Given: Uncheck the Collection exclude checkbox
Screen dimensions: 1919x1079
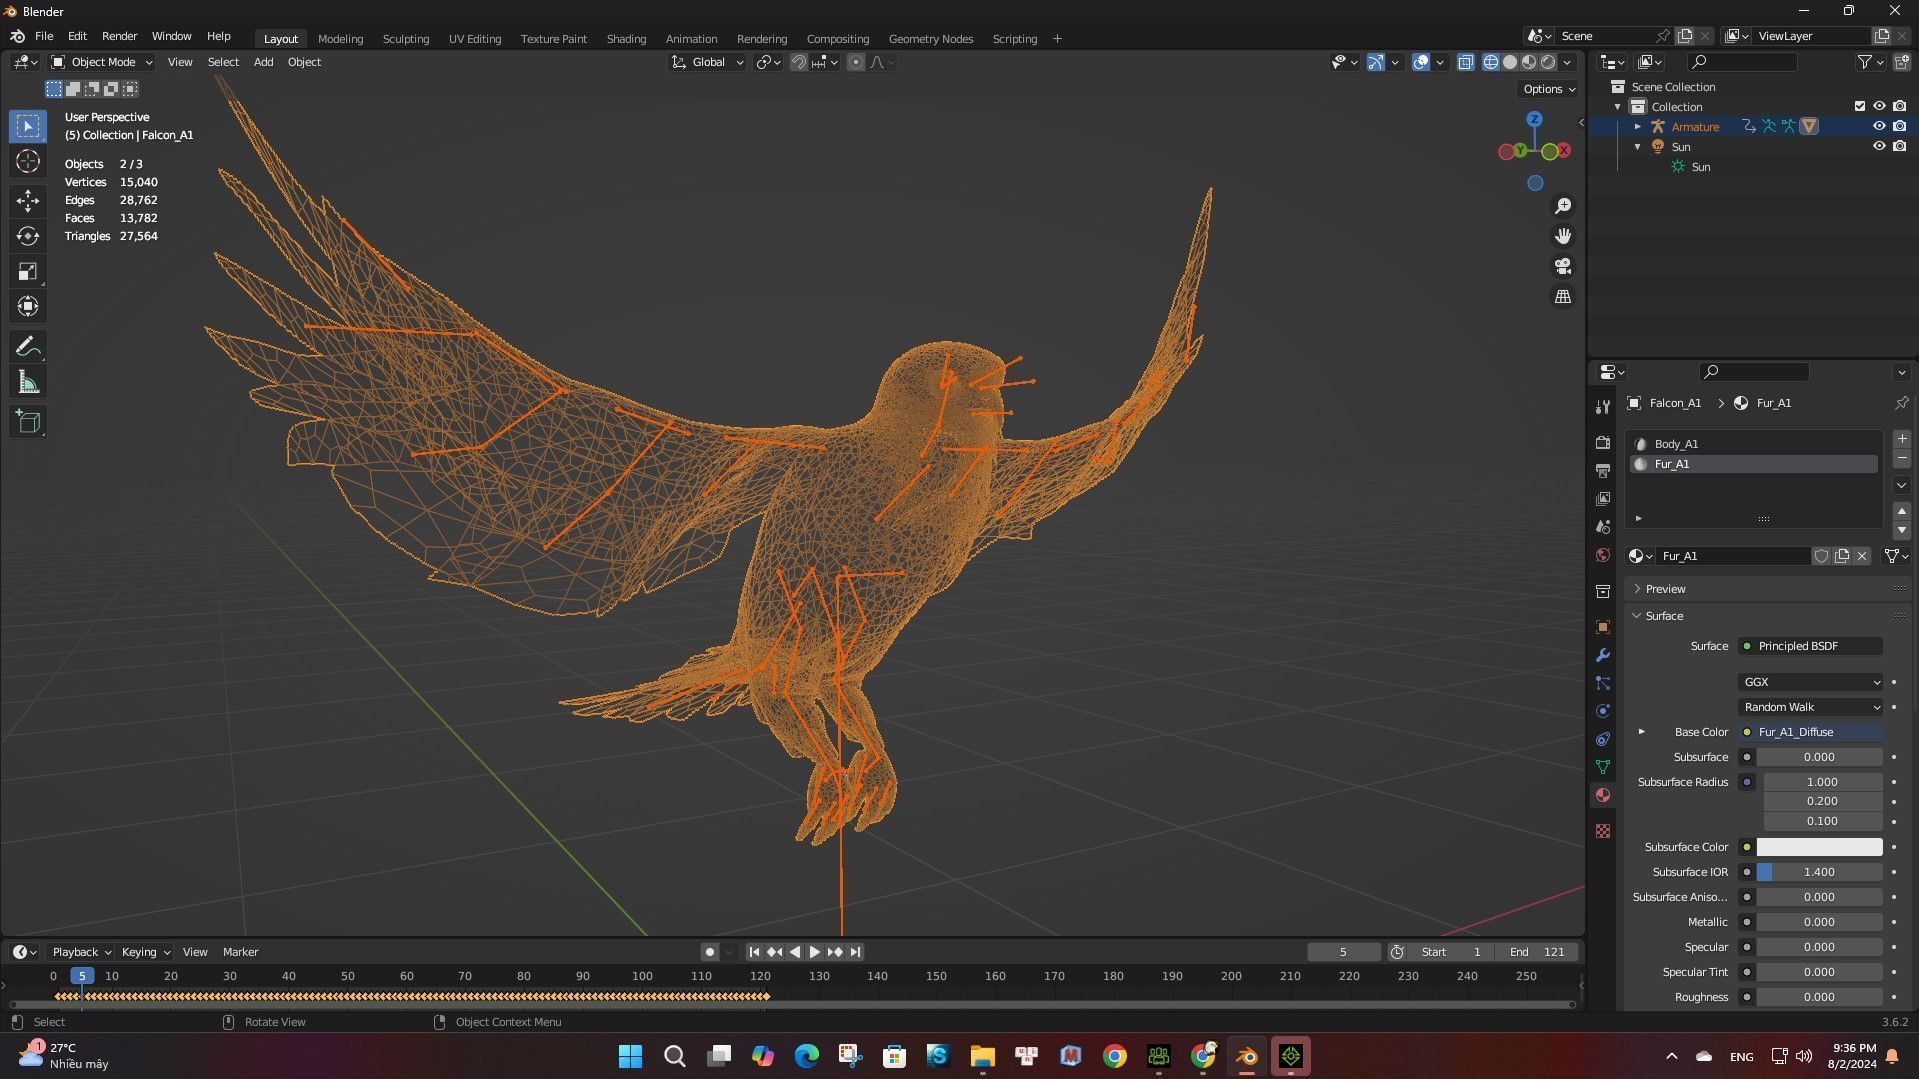Looking at the screenshot, I should tap(1860, 106).
